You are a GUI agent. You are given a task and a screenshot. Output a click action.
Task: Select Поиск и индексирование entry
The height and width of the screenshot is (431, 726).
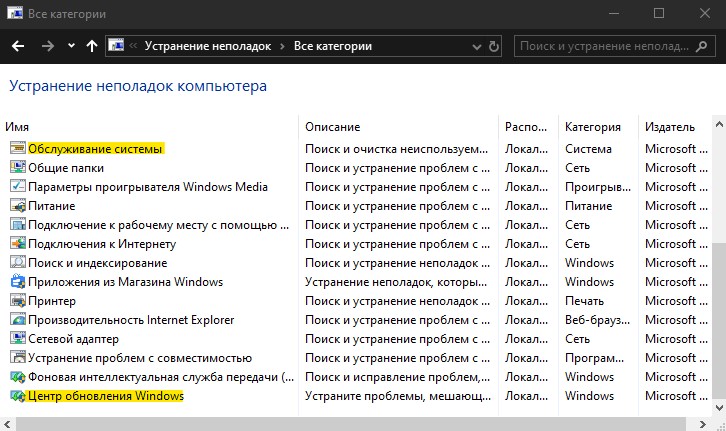tap(97, 263)
